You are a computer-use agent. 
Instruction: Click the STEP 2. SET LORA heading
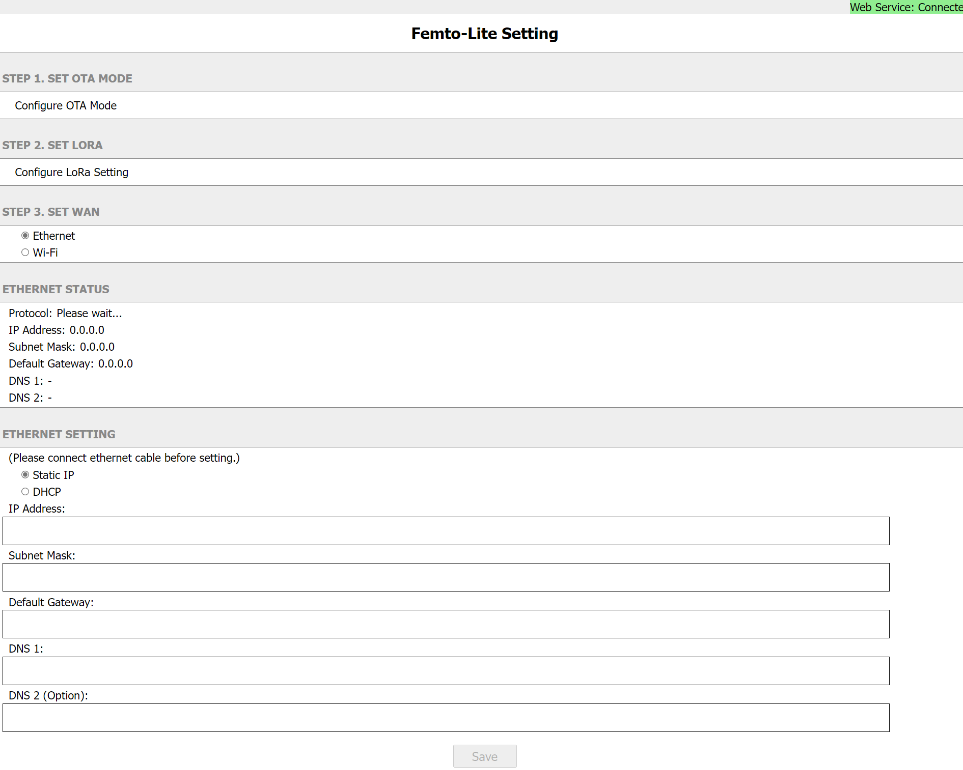pyautogui.click(x=53, y=146)
